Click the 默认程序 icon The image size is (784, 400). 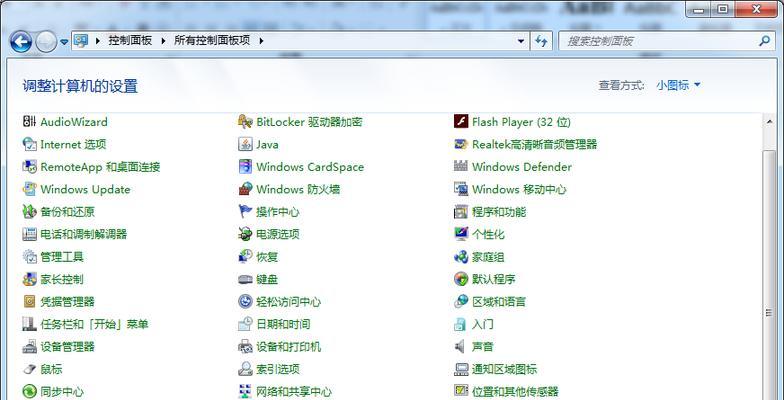click(460, 280)
